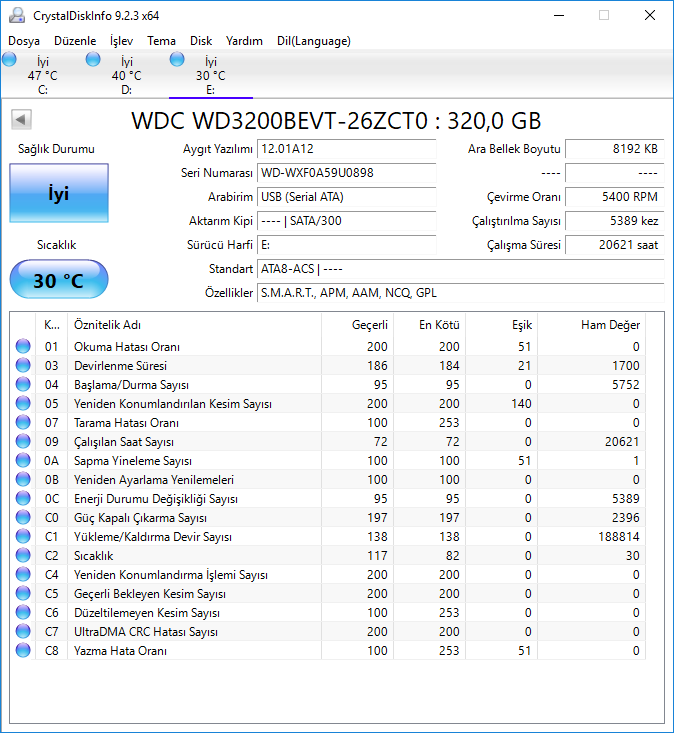
Task: Click status orb of Yazma Hata Oranı row
Action: (23, 650)
